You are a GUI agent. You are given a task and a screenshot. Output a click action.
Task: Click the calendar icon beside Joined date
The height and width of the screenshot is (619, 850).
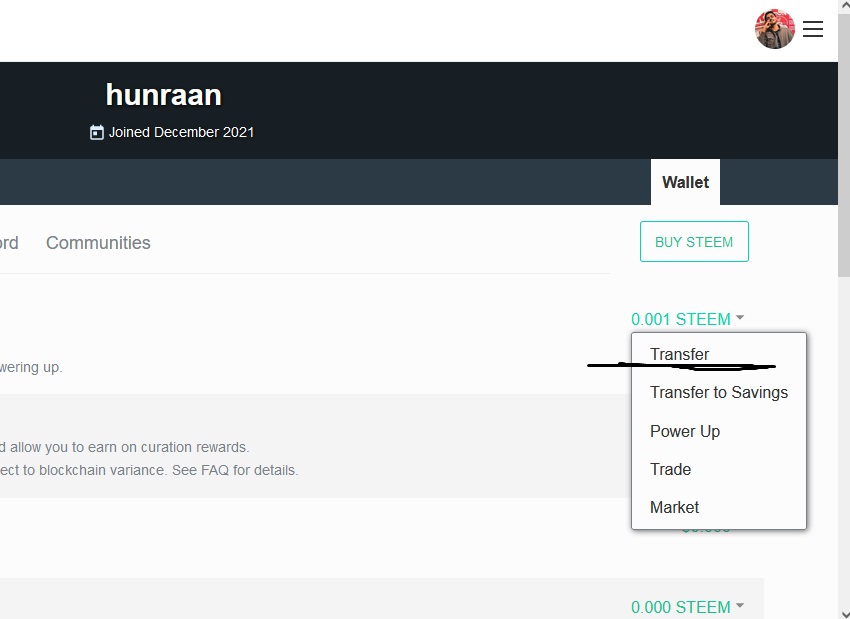(96, 132)
